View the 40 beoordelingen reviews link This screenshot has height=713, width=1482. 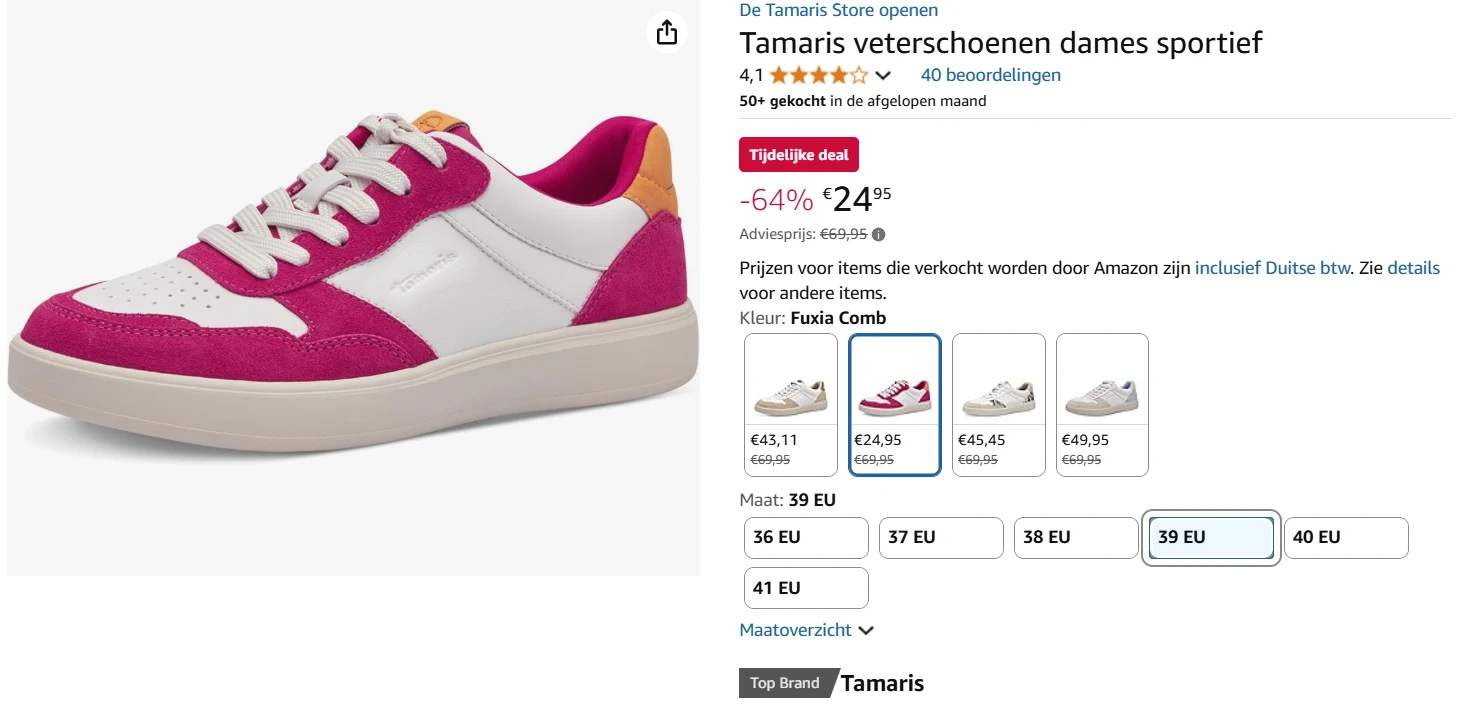pos(991,74)
